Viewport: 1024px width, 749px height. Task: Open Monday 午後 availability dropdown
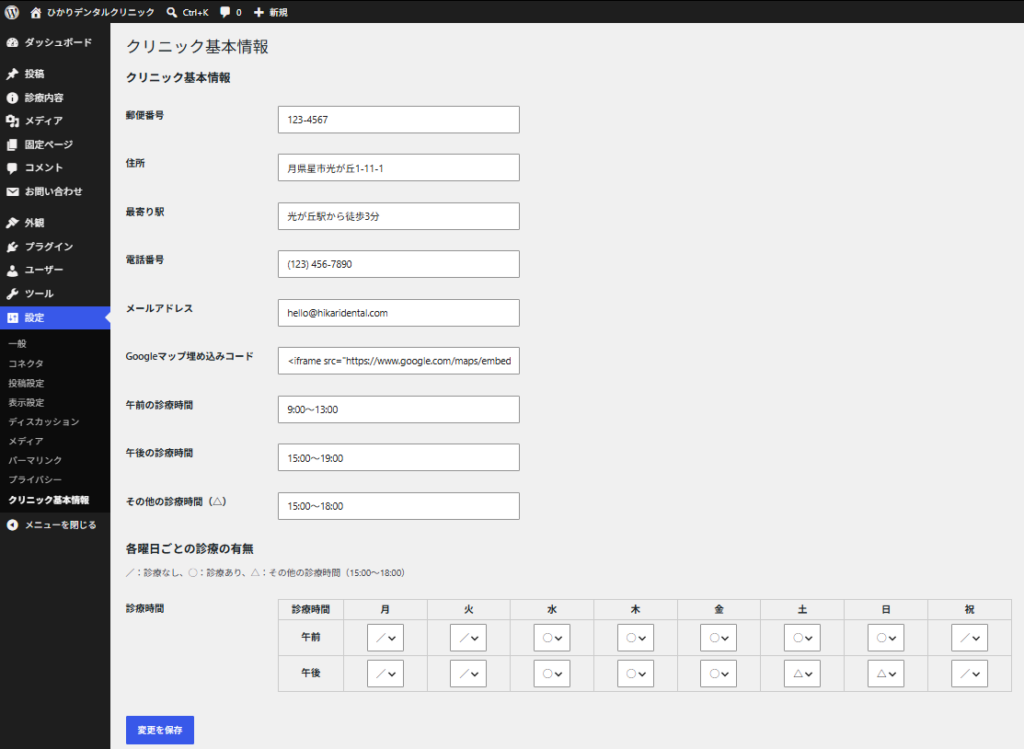point(385,674)
